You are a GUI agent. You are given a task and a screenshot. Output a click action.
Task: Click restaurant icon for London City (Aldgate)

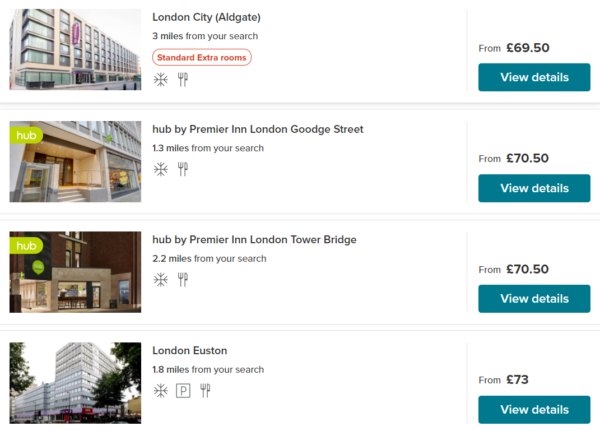click(x=183, y=79)
